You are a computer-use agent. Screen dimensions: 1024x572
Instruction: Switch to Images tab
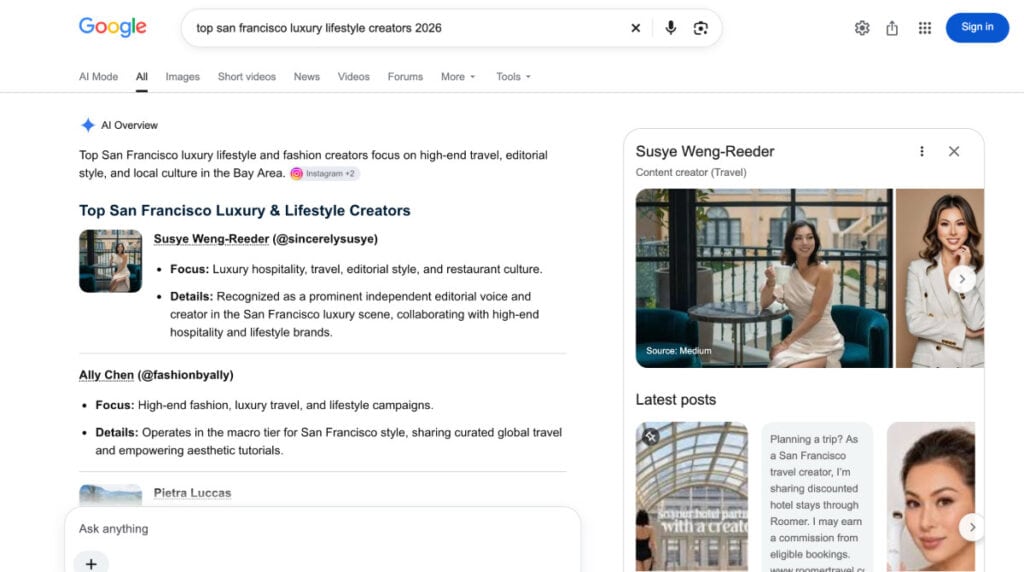click(x=182, y=76)
